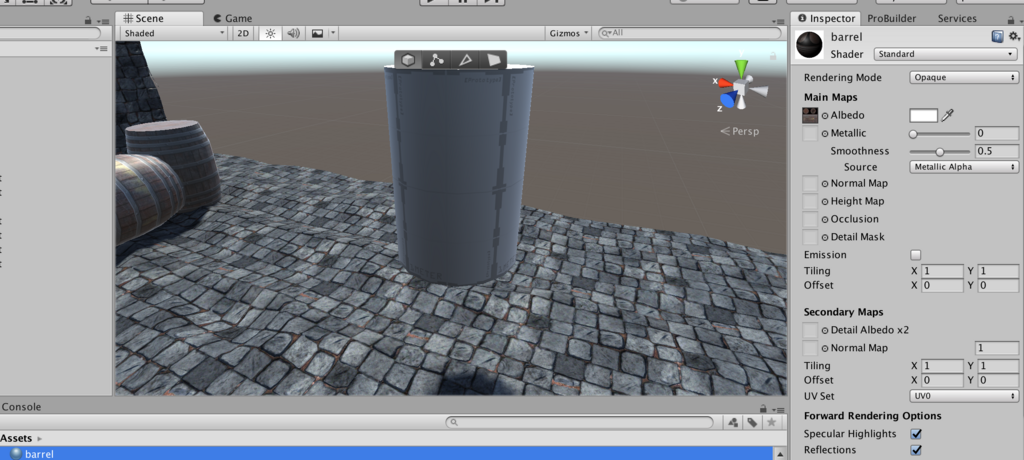
Task: Open UV Set UV0 dropdown
Action: point(964,397)
